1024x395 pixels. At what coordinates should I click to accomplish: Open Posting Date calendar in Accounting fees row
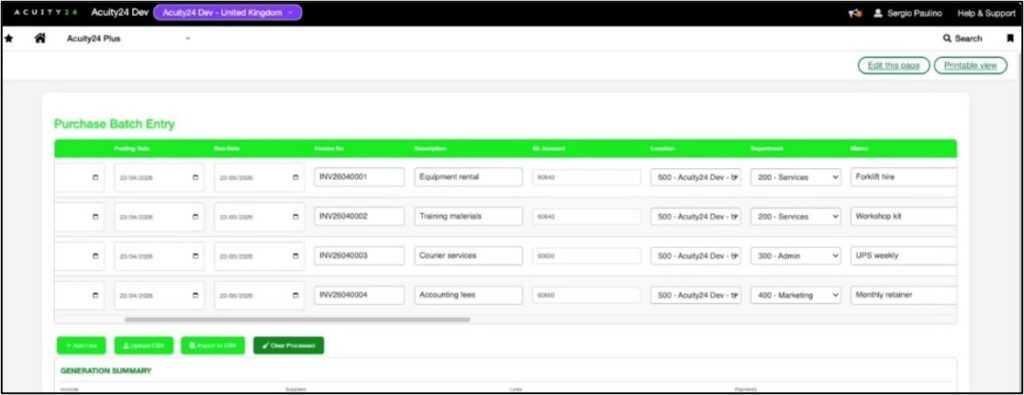(x=195, y=295)
